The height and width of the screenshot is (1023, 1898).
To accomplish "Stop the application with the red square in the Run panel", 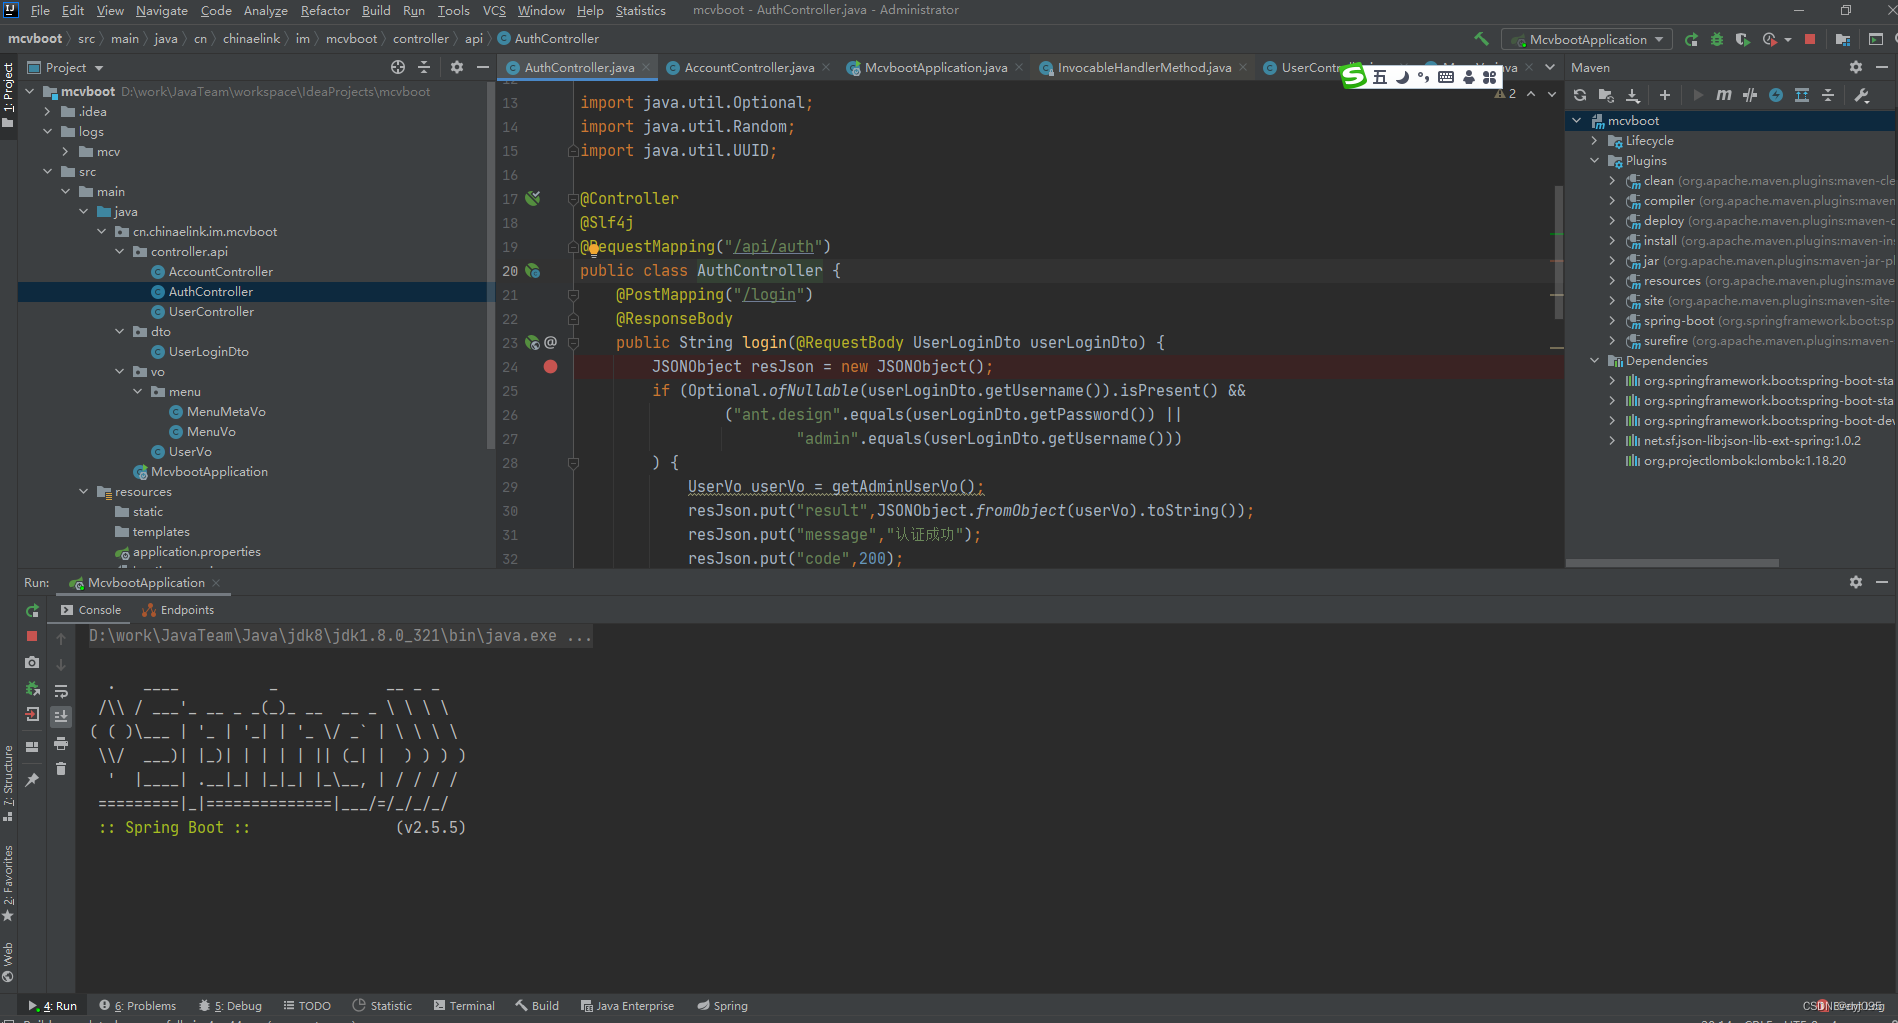I will (32, 636).
